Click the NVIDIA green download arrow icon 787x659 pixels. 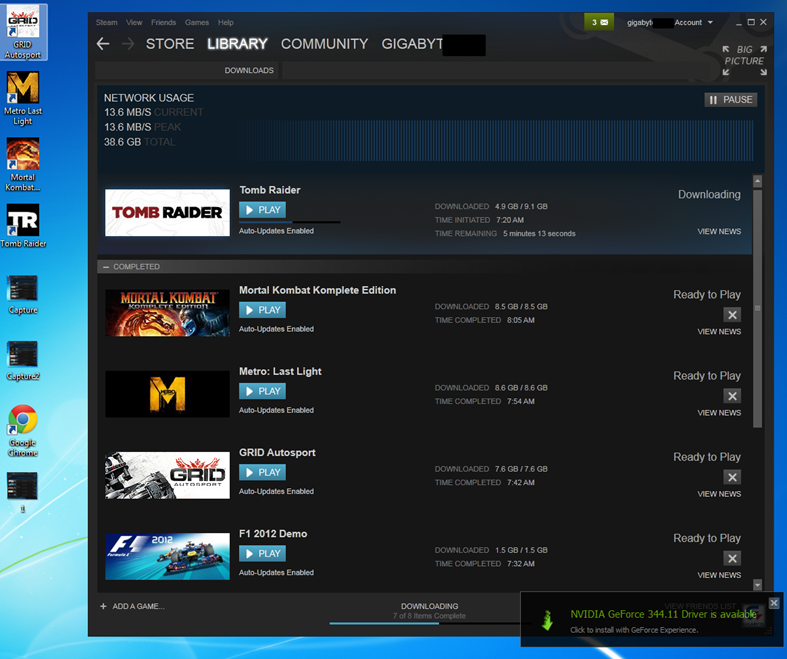(547, 620)
